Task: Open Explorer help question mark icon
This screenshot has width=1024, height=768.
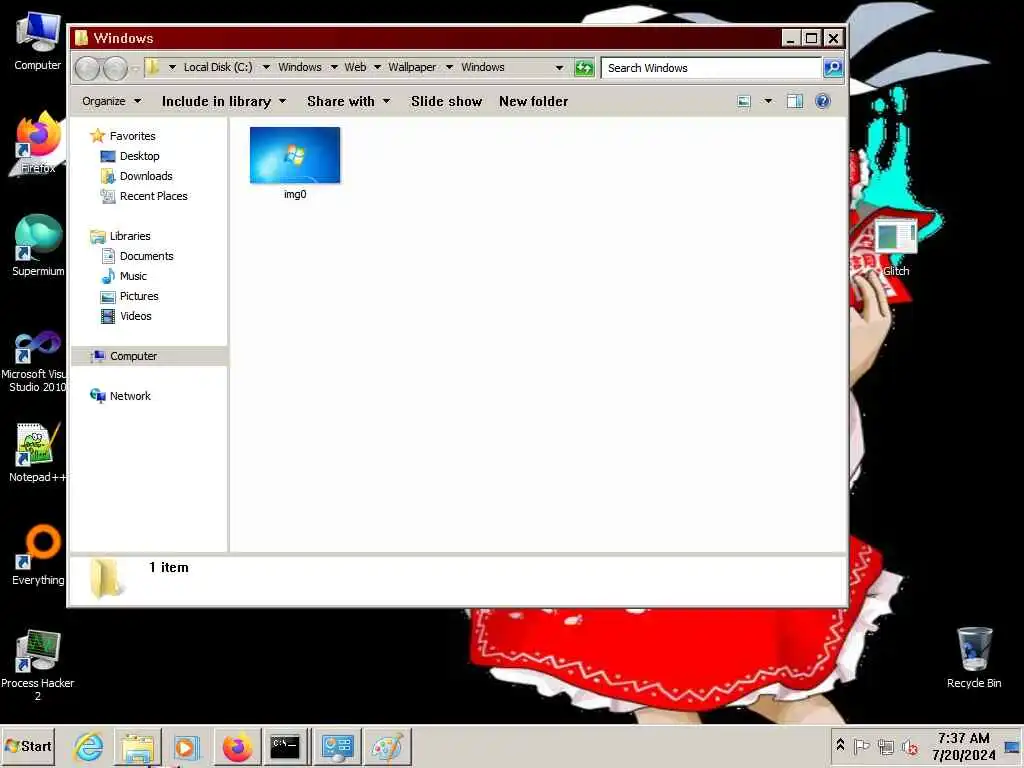Action: coord(823,101)
